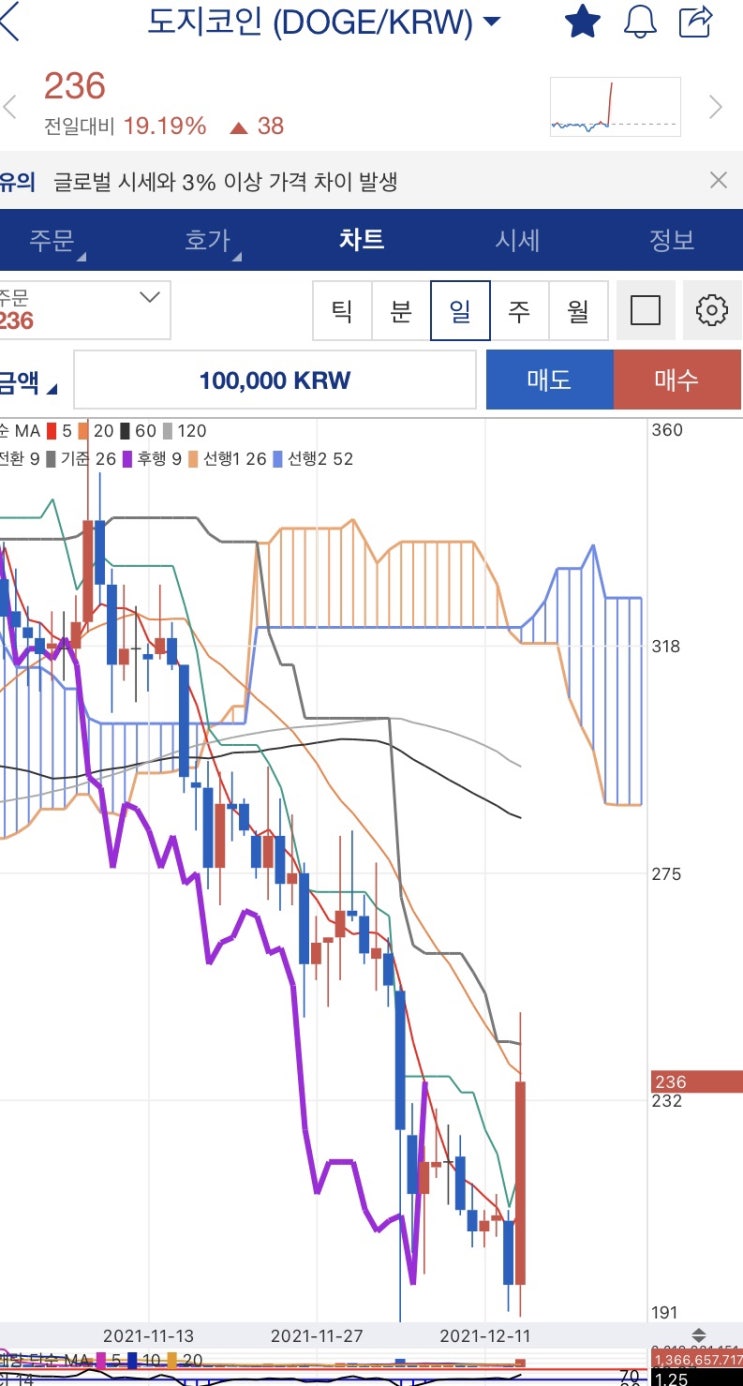Expand the order price dropdown showing 236

(x=85, y=310)
